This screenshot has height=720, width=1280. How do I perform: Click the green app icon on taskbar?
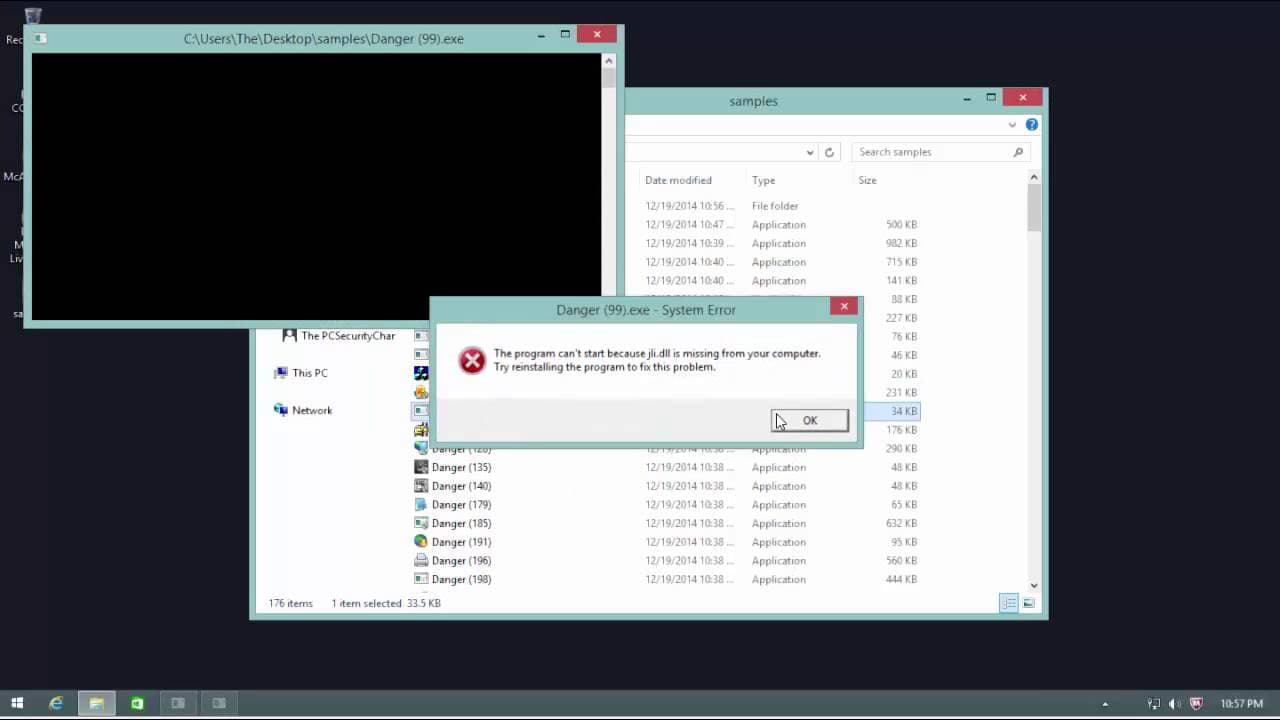[137, 703]
